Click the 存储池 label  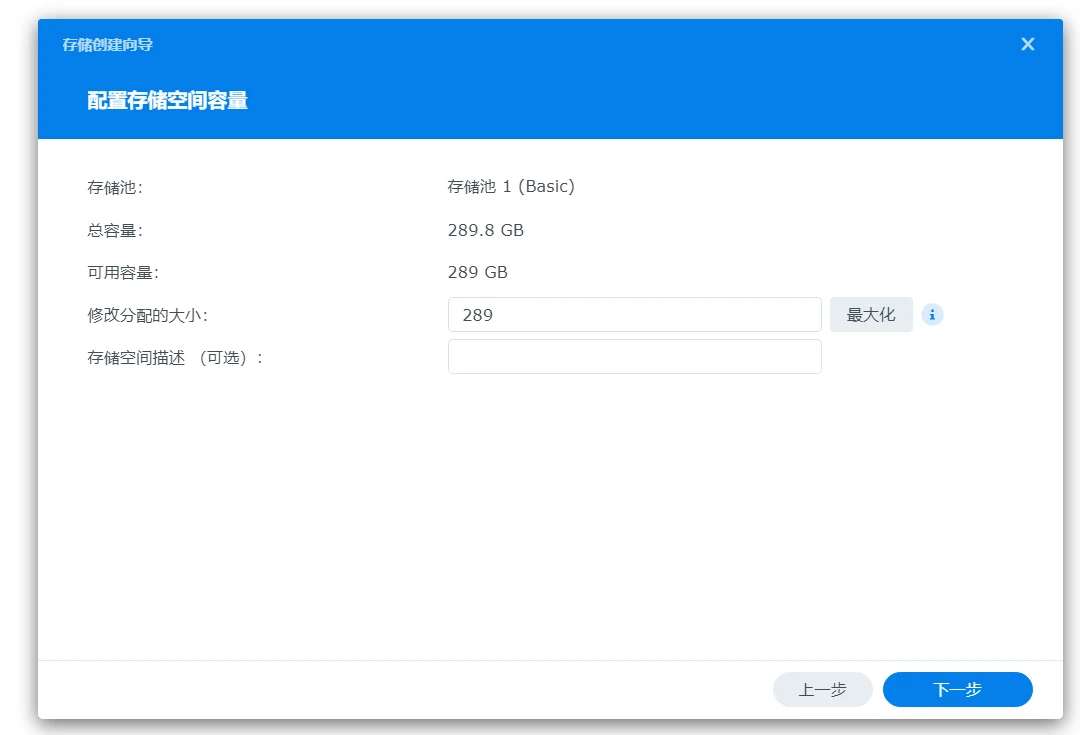115,187
